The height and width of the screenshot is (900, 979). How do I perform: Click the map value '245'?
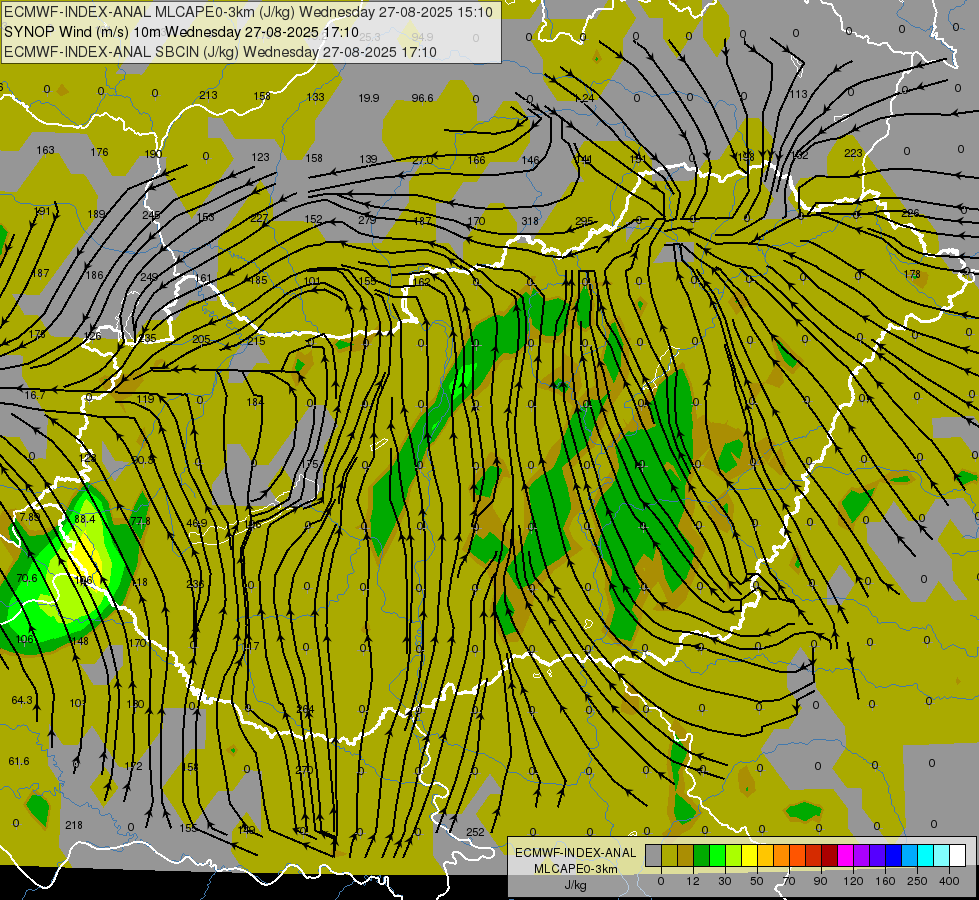click(151, 215)
